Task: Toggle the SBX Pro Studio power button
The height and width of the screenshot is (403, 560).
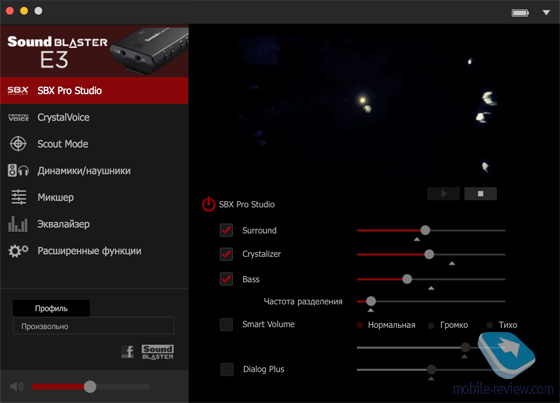Action: point(209,204)
